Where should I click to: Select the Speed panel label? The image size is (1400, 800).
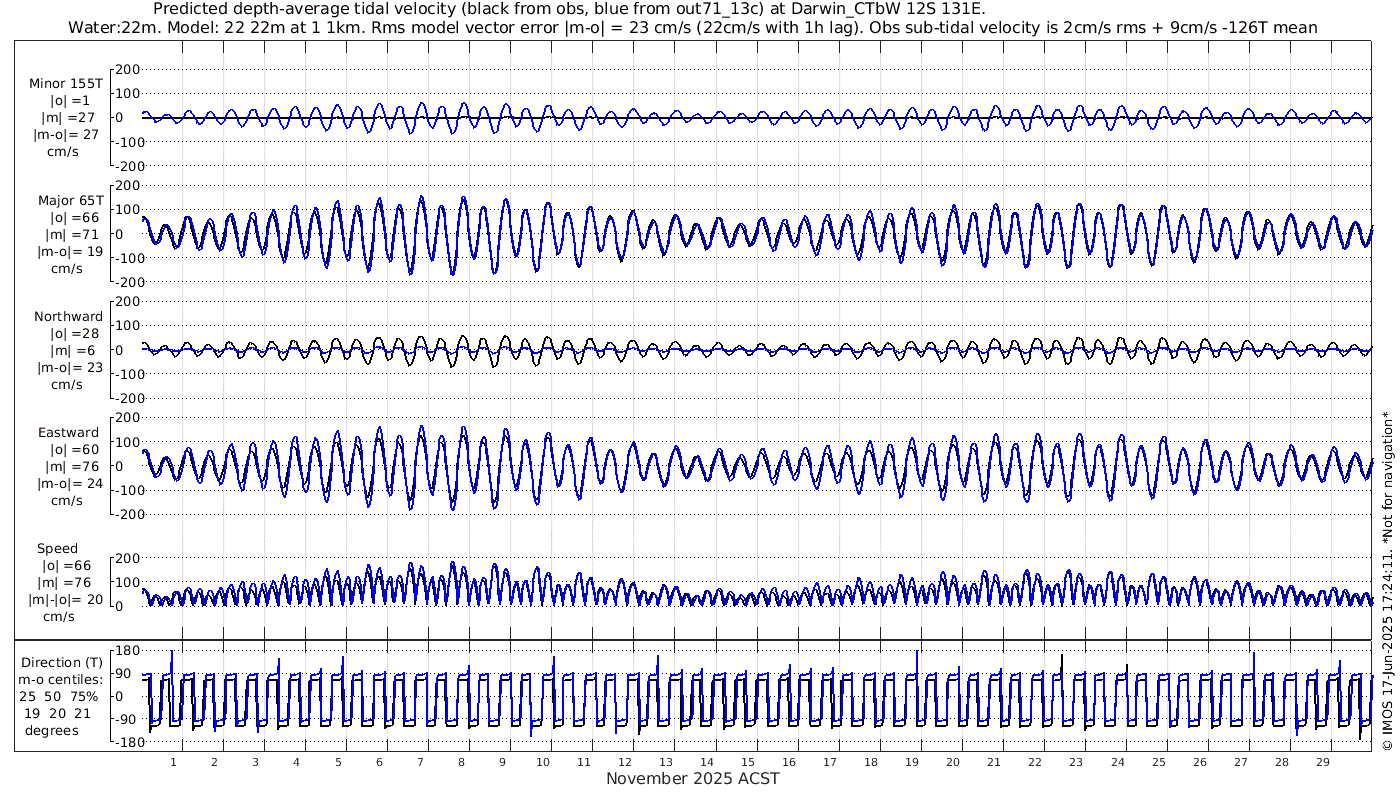pos(57,549)
